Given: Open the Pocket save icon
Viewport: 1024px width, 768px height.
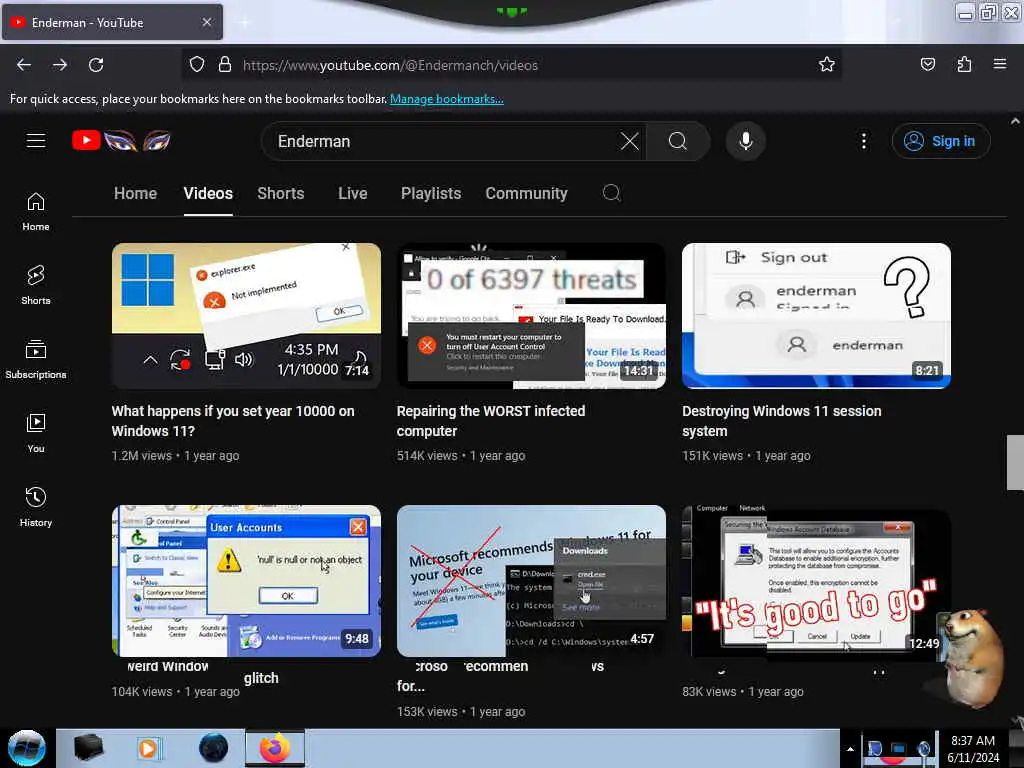Looking at the screenshot, I should click(x=927, y=64).
